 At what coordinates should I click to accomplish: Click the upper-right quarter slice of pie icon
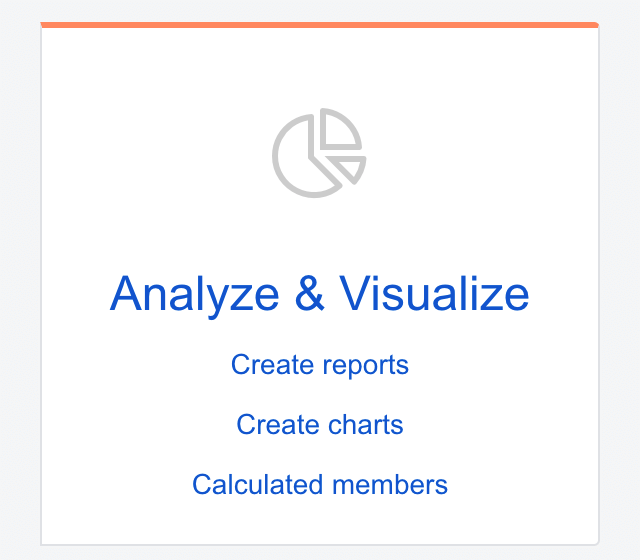click(339, 131)
